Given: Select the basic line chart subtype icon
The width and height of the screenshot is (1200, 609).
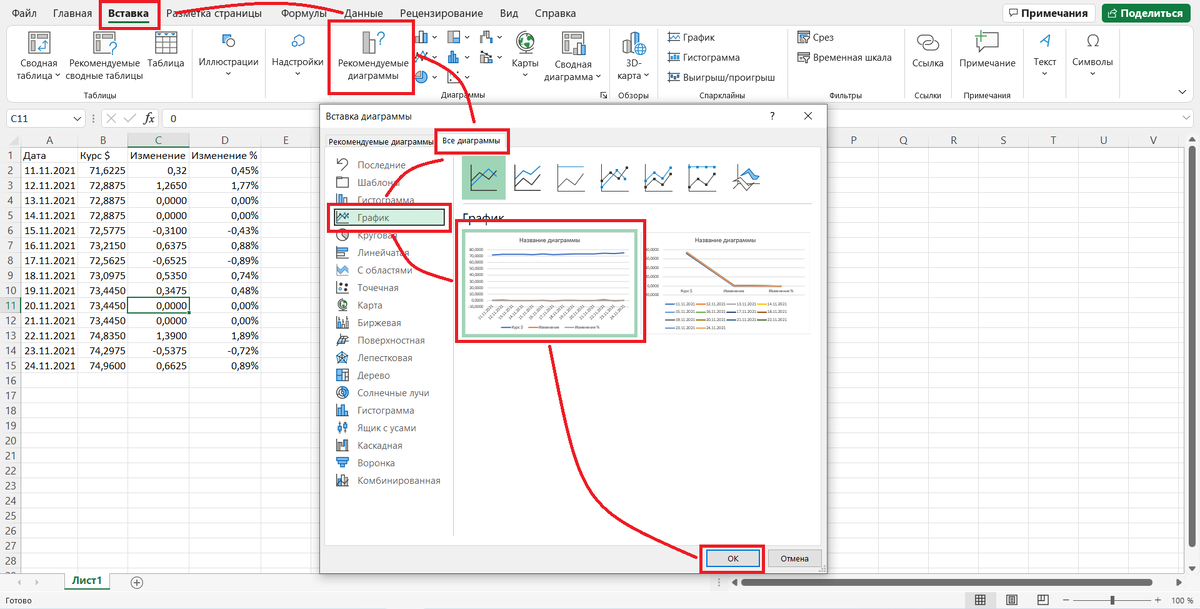Looking at the screenshot, I should tap(484, 177).
